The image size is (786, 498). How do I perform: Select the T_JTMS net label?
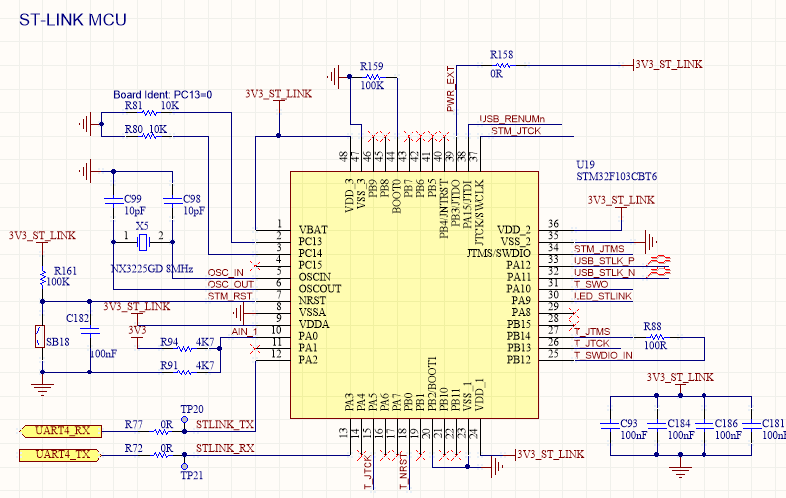[x=593, y=331]
